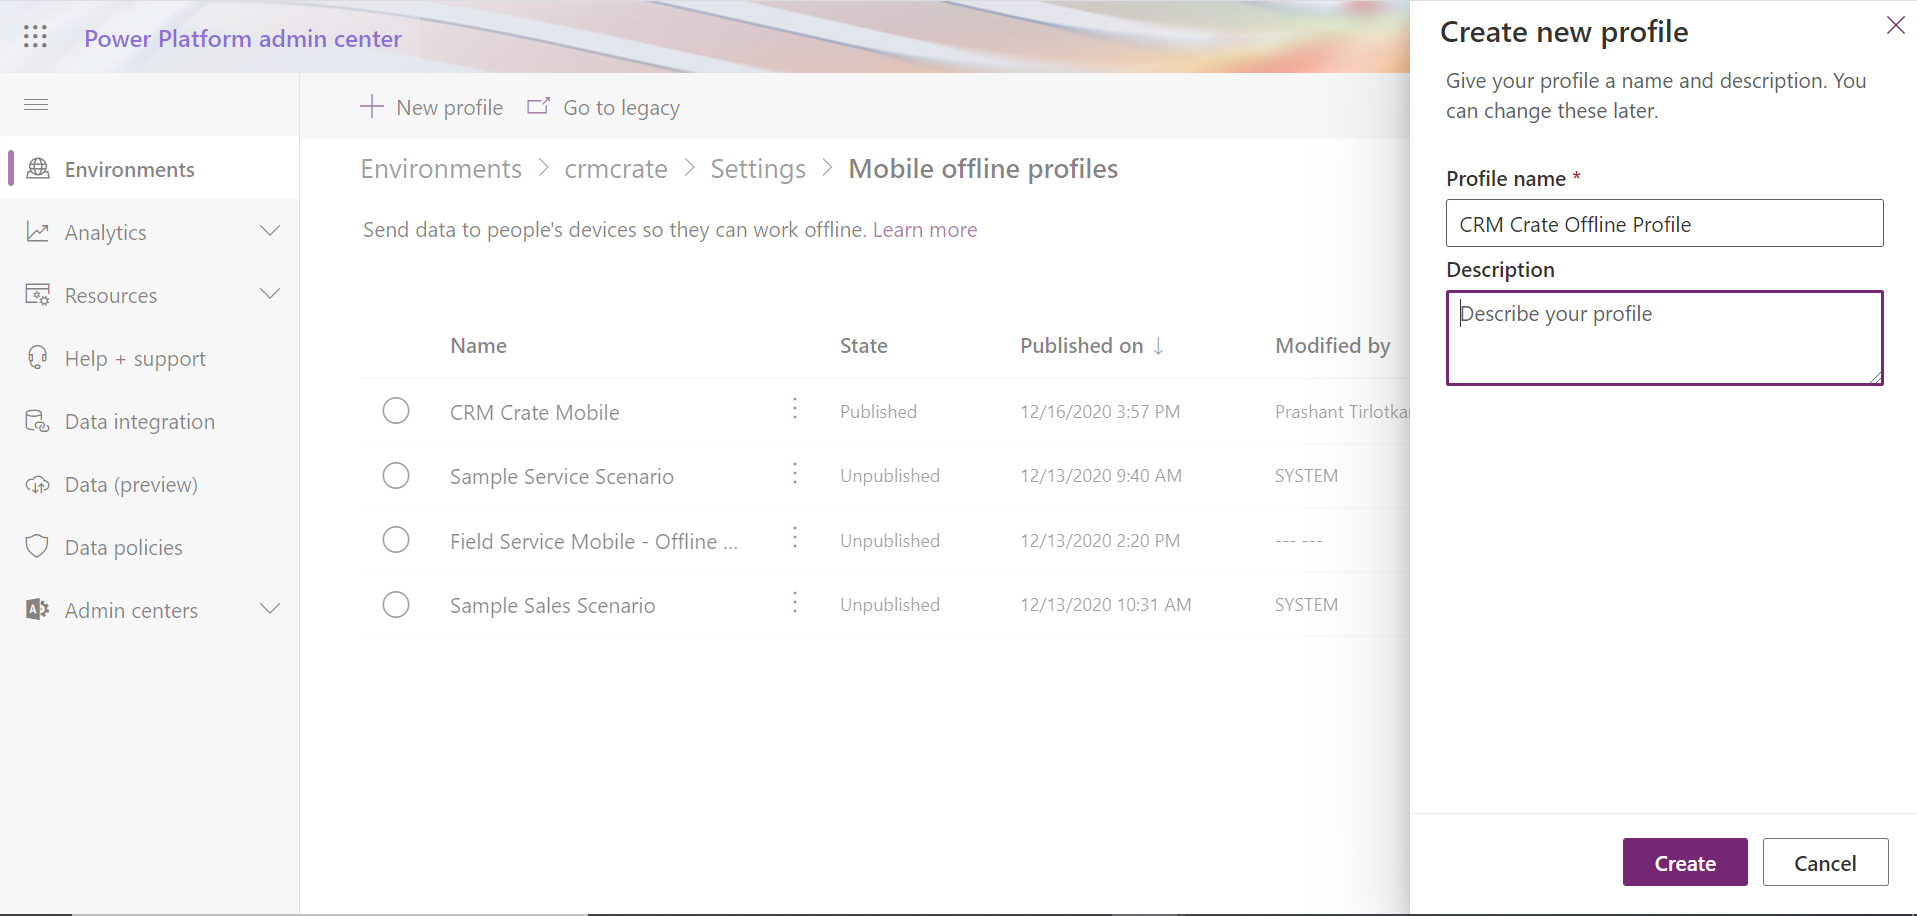Click the Data policies shield icon
Image resolution: width=1917 pixels, height=916 pixels.
click(37, 546)
